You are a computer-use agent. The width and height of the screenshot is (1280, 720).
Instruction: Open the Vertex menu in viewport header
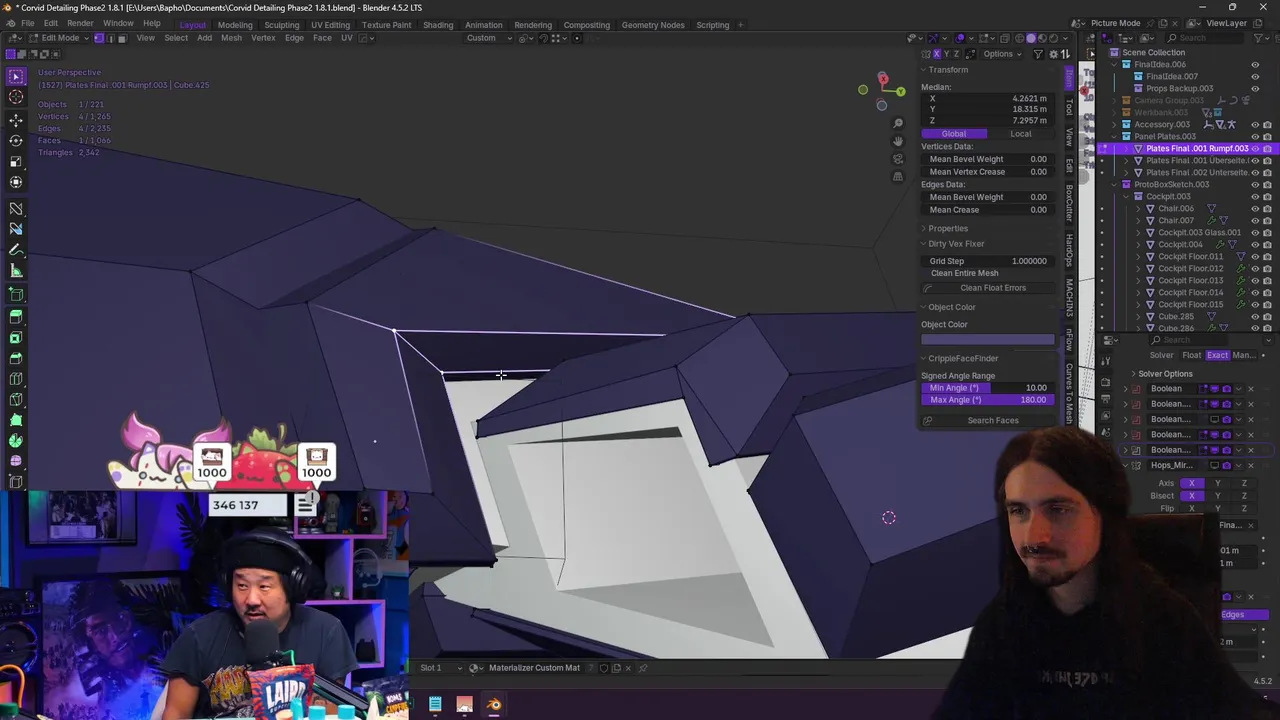point(263,38)
